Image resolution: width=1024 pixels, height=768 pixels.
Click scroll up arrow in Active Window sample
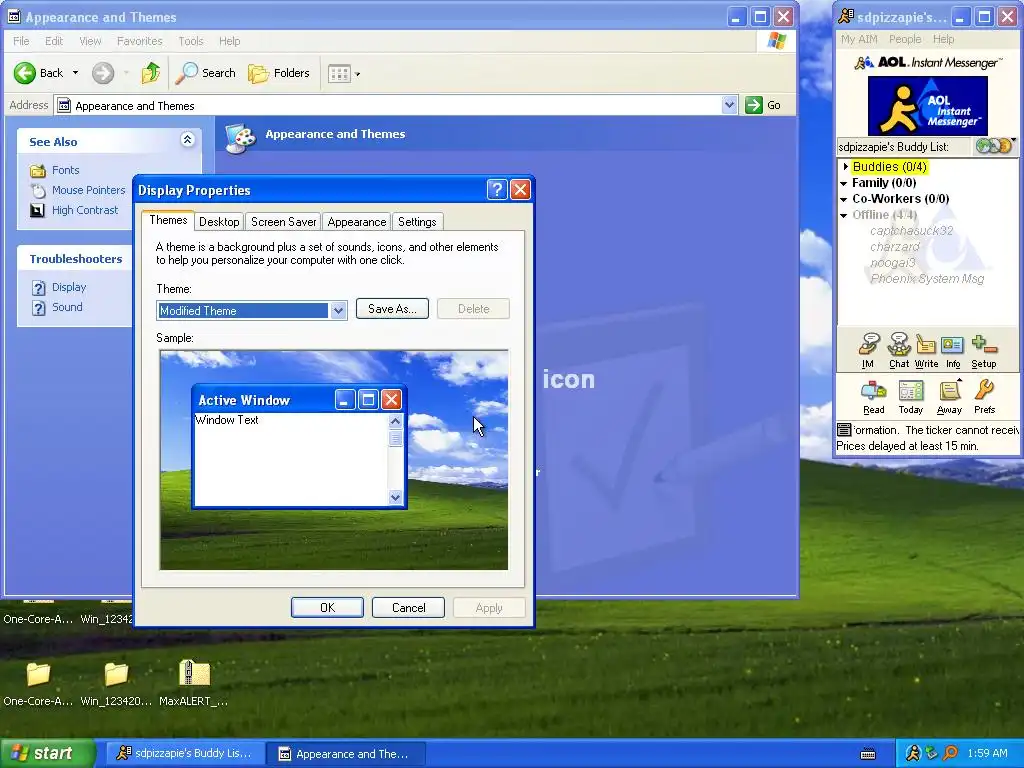coord(395,421)
